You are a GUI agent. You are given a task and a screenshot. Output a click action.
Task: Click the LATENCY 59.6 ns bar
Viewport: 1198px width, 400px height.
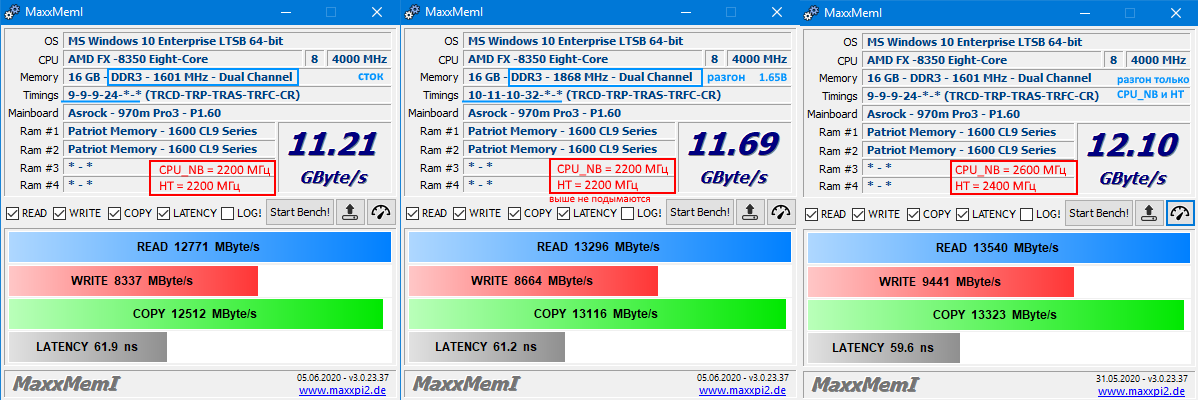pos(882,347)
